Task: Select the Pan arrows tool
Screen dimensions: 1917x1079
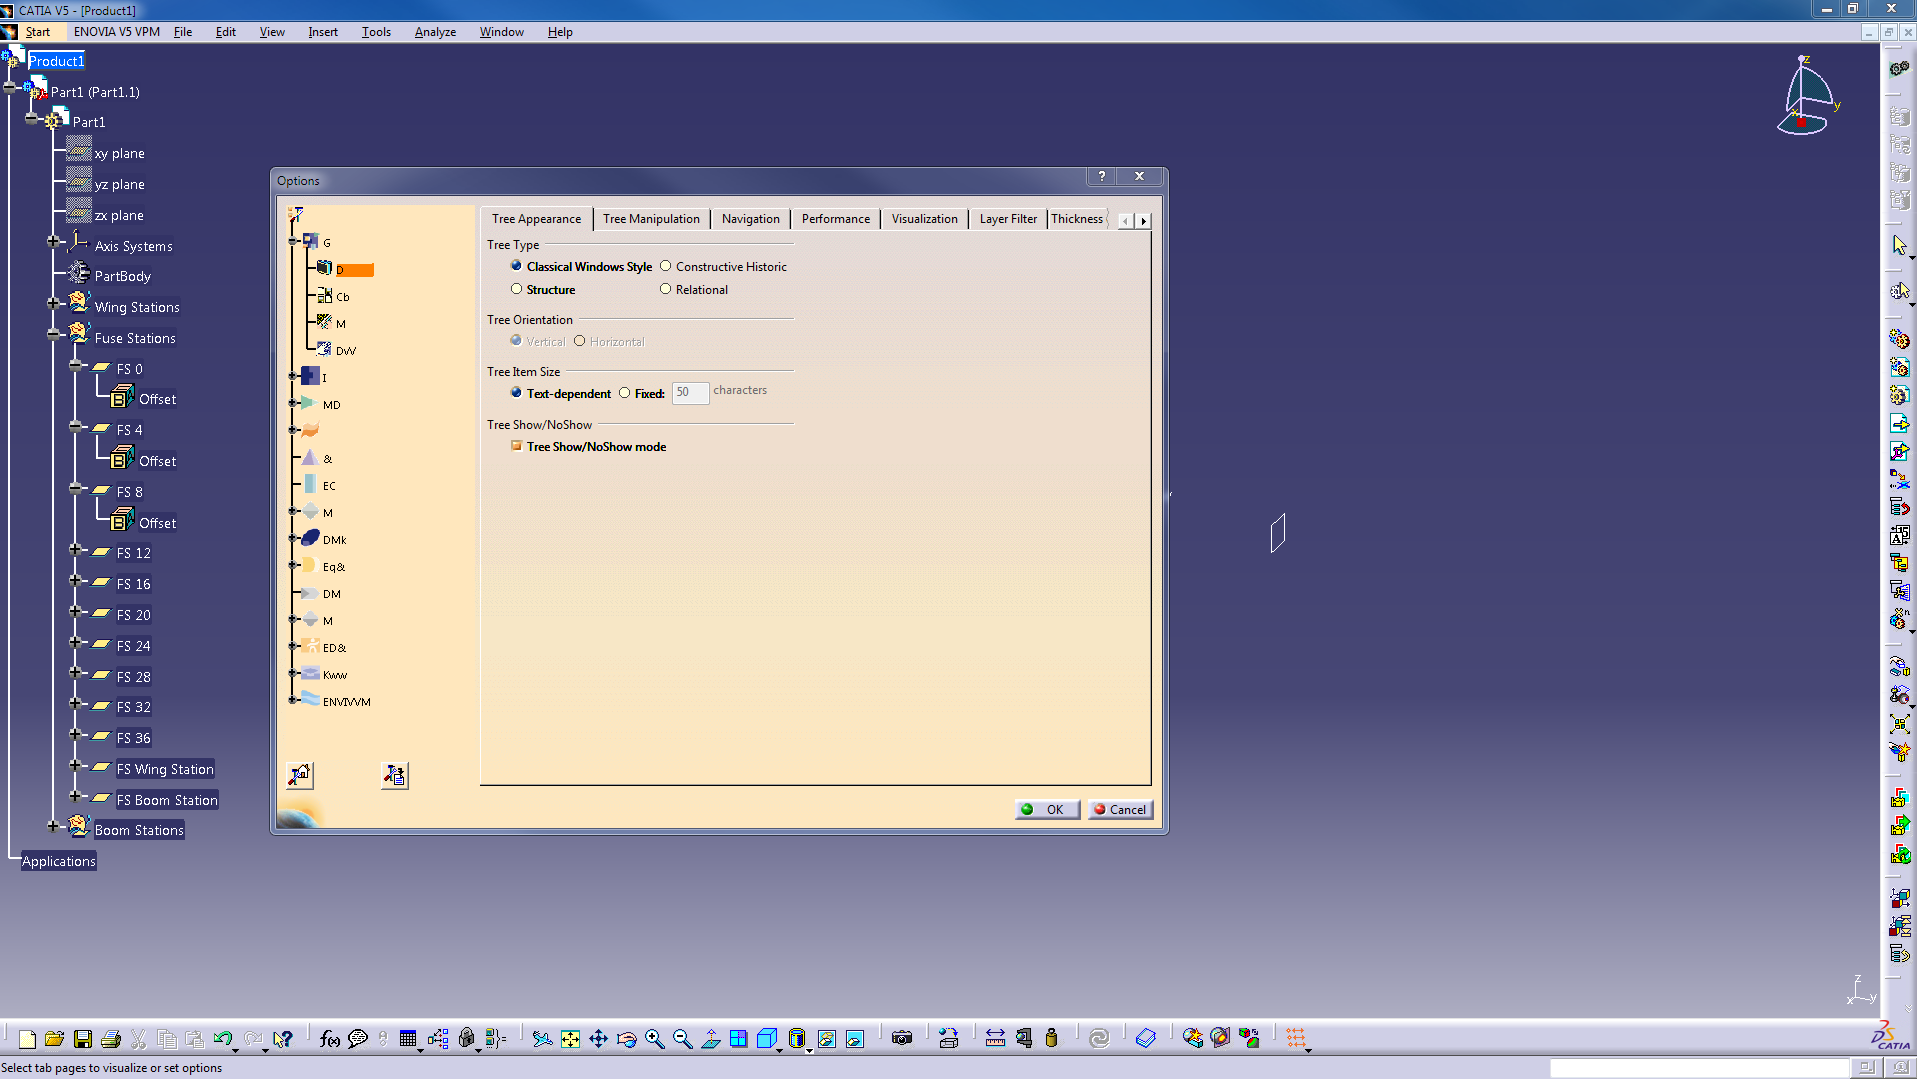Action: [598, 1039]
